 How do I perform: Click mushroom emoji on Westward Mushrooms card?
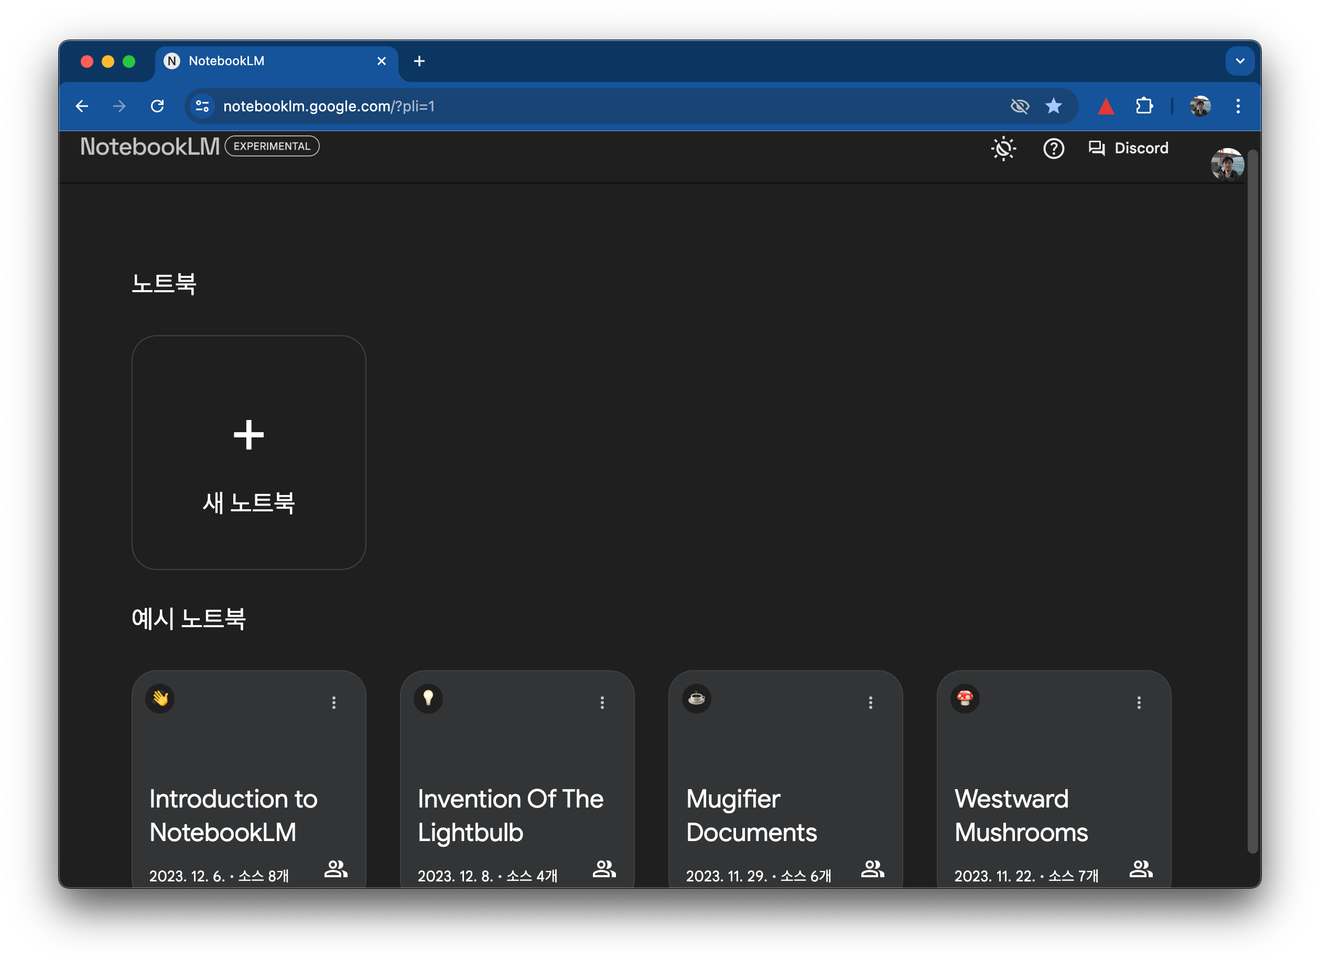(x=965, y=698)
